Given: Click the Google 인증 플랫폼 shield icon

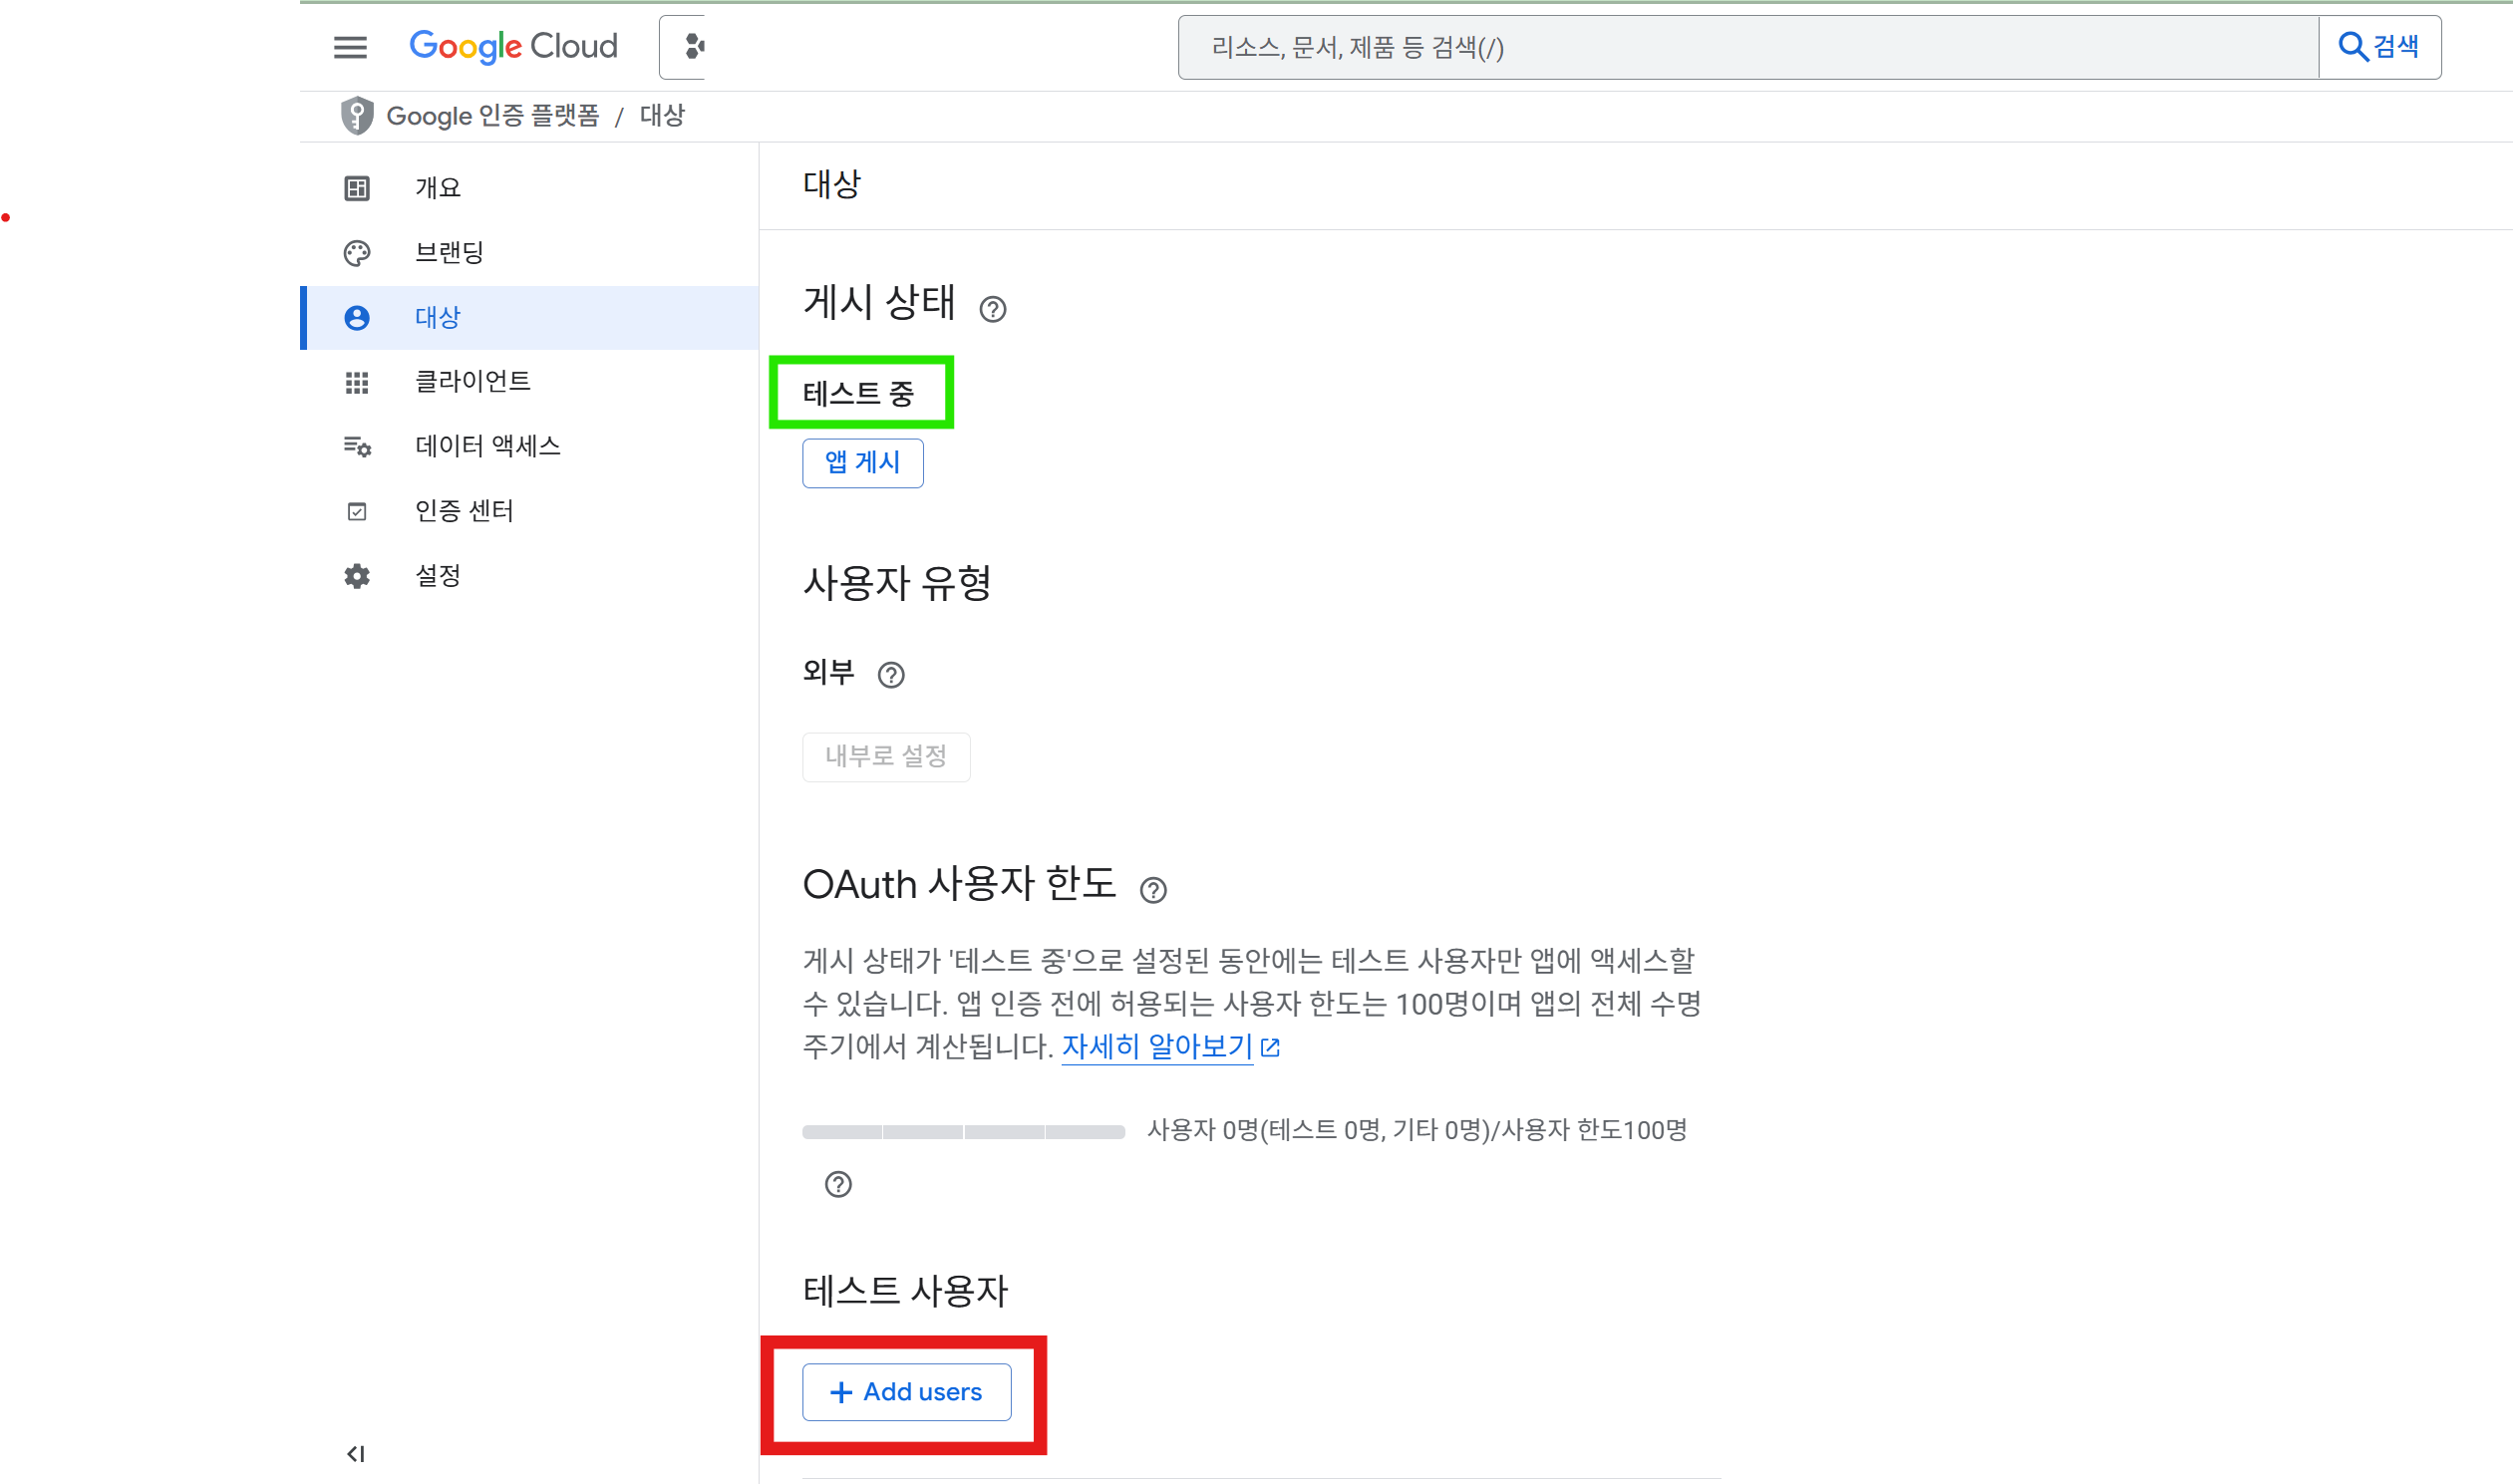Looking at the screenshot, I should click(357, 116).
